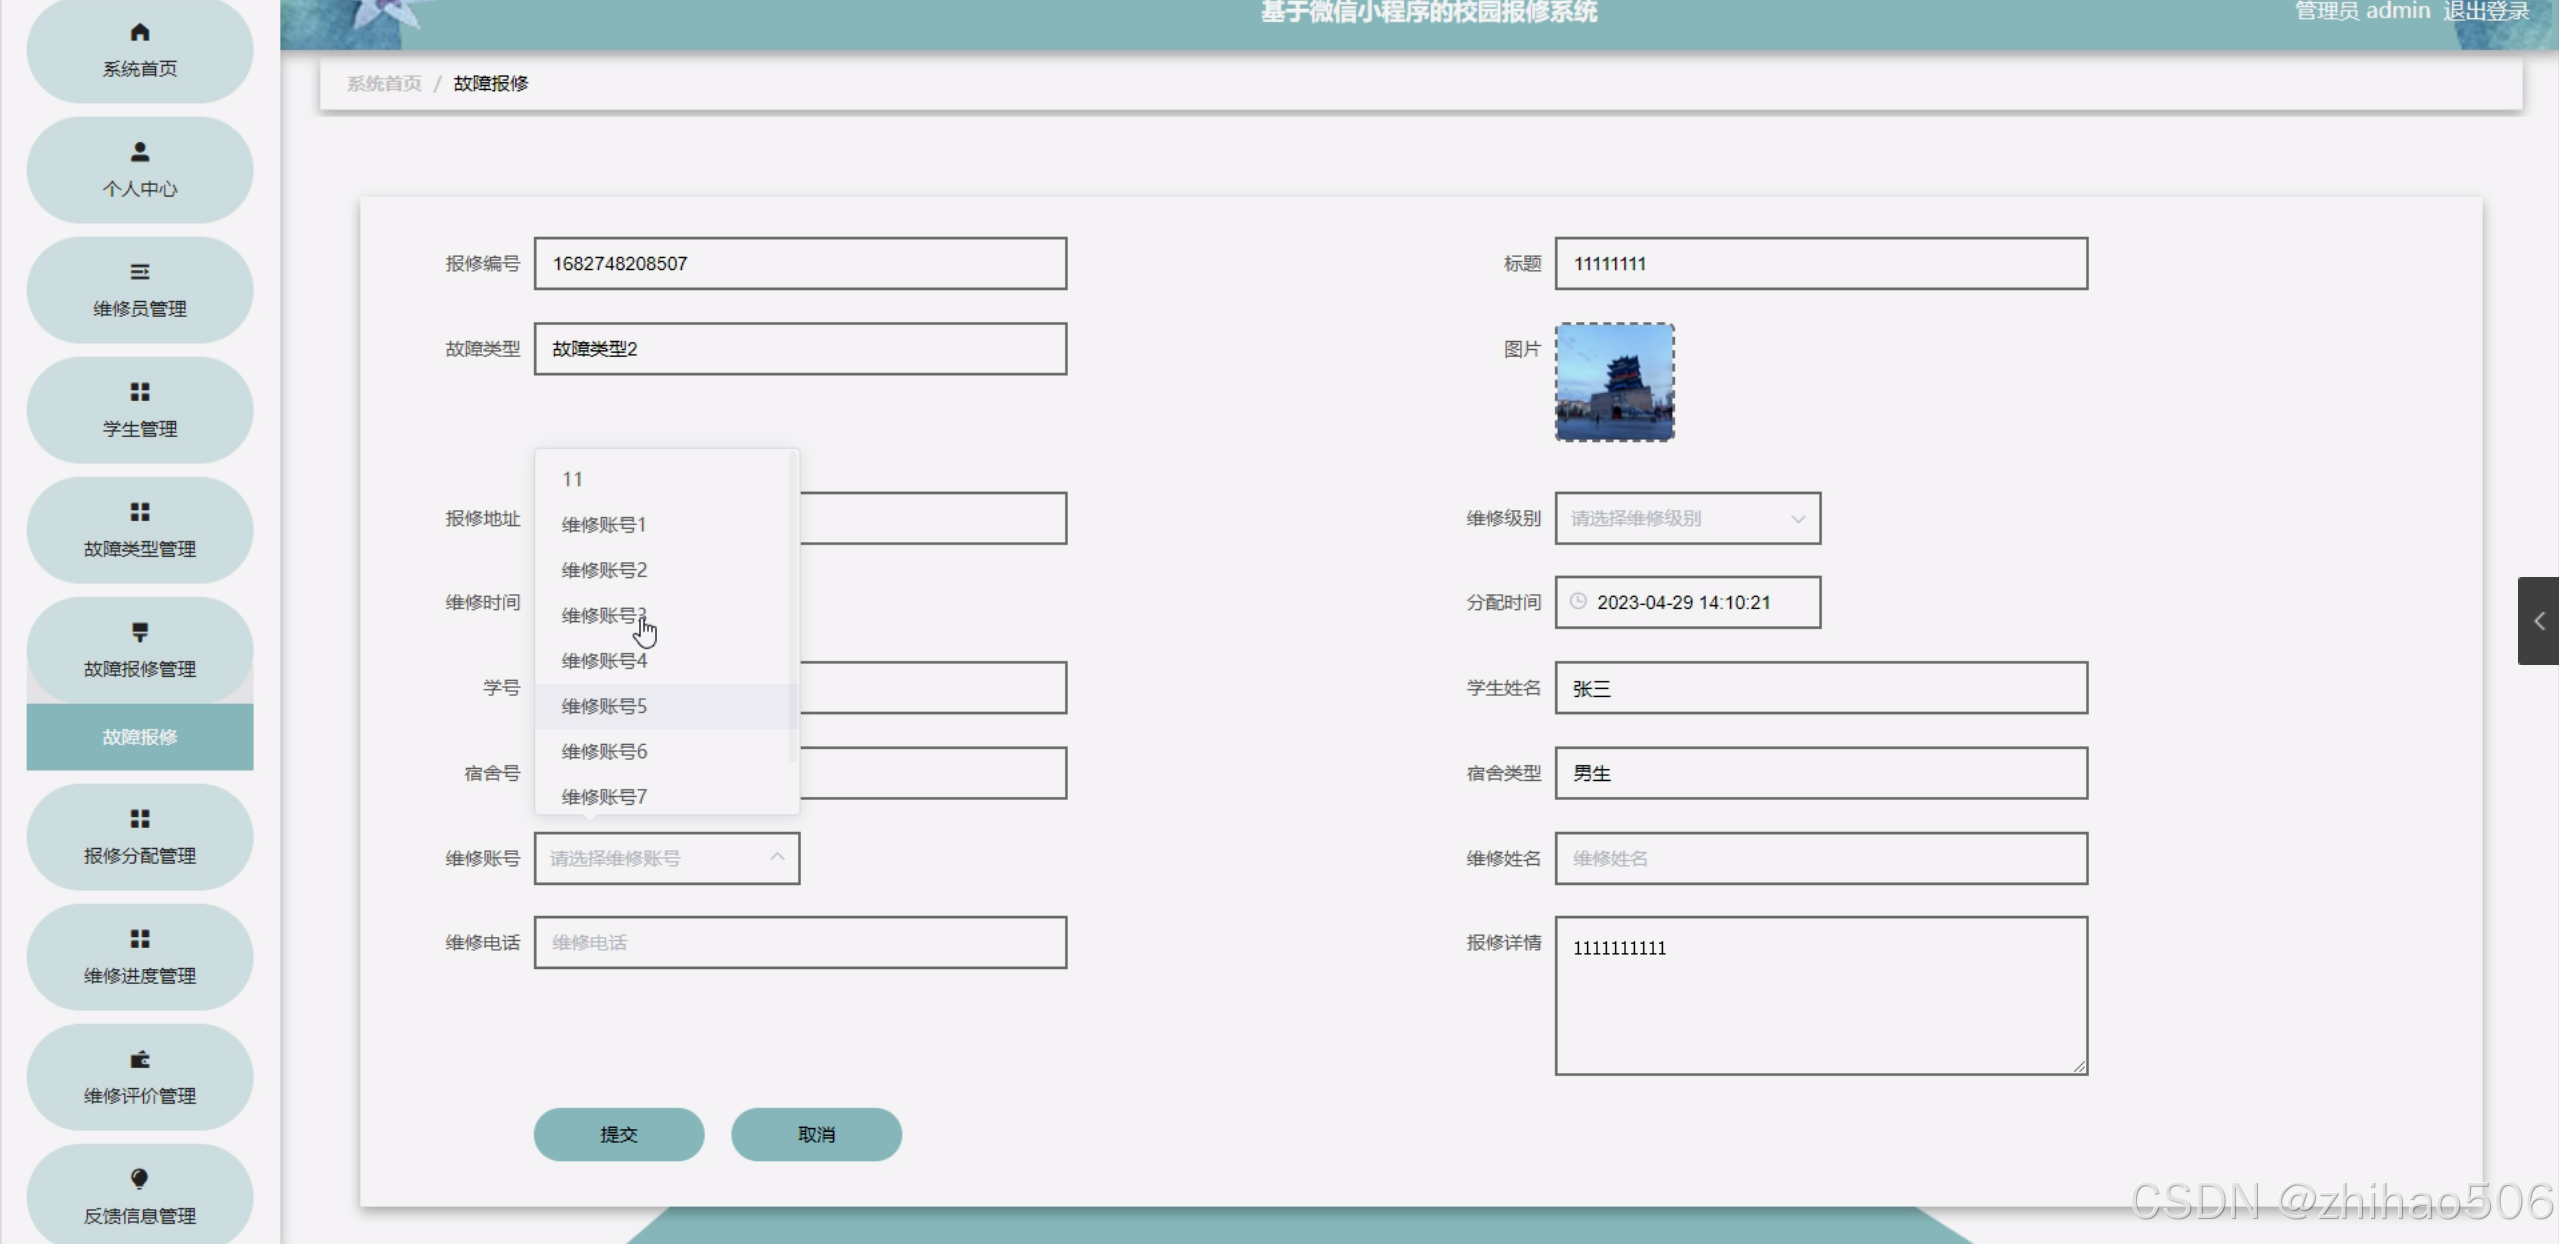Click the 反馈信息管理 bulb icon
The height and width of the screenshot is (1244, 2559).
coord(140,1179)
